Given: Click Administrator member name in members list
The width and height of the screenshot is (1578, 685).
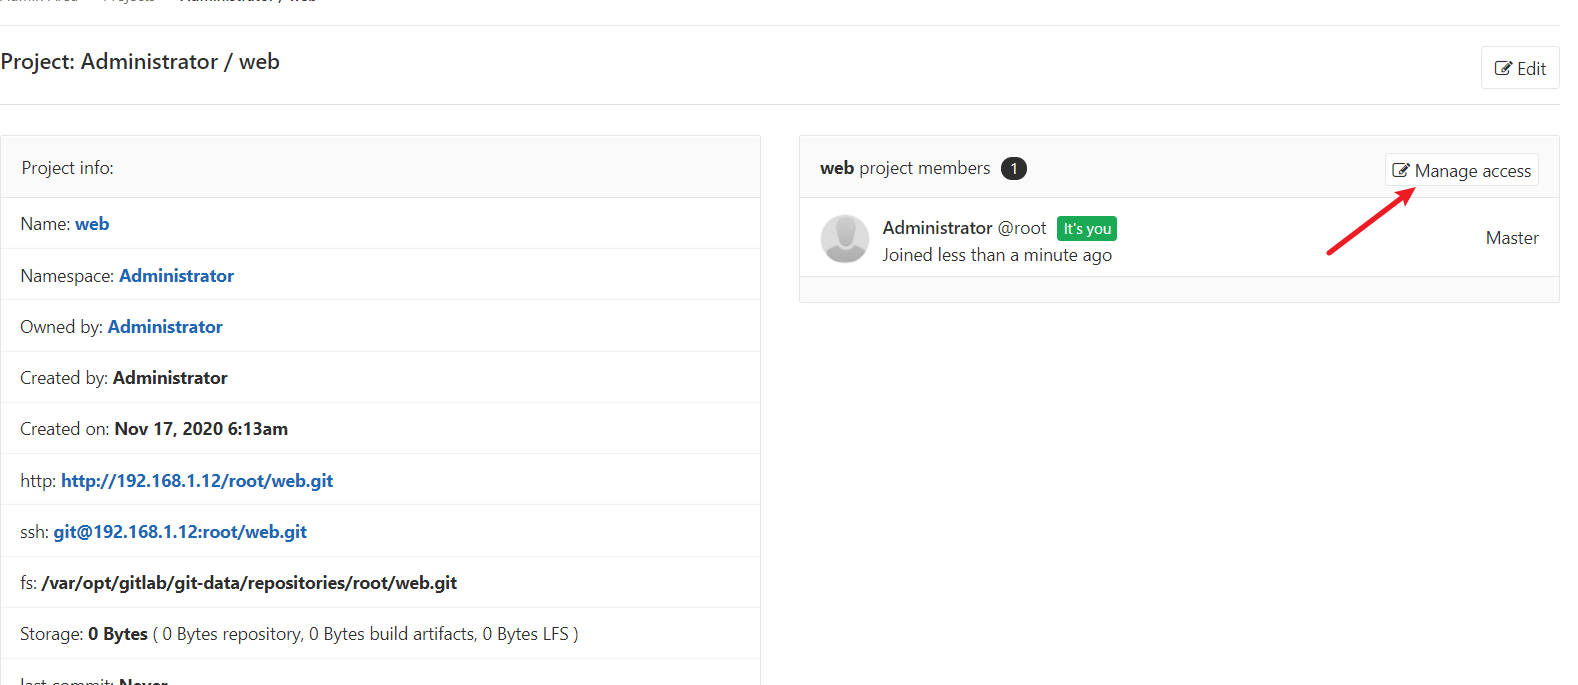Looking at the screenshot, I should [937, 228].
